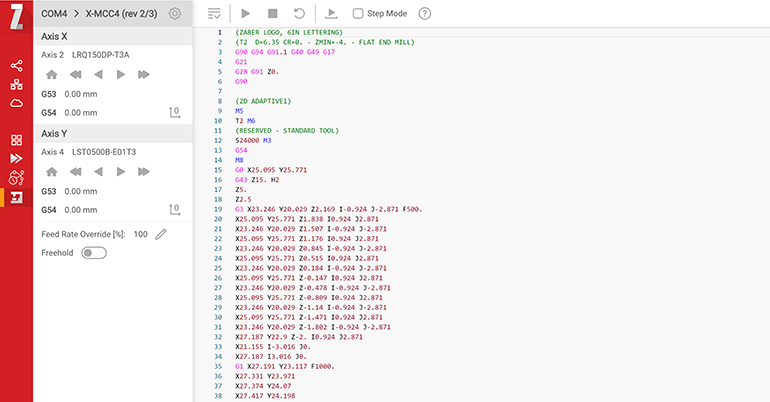Image resolution: width=770 pixels, height=402 pixels.
Task: Jog Axis X fast forward
Action: point(145,74)
